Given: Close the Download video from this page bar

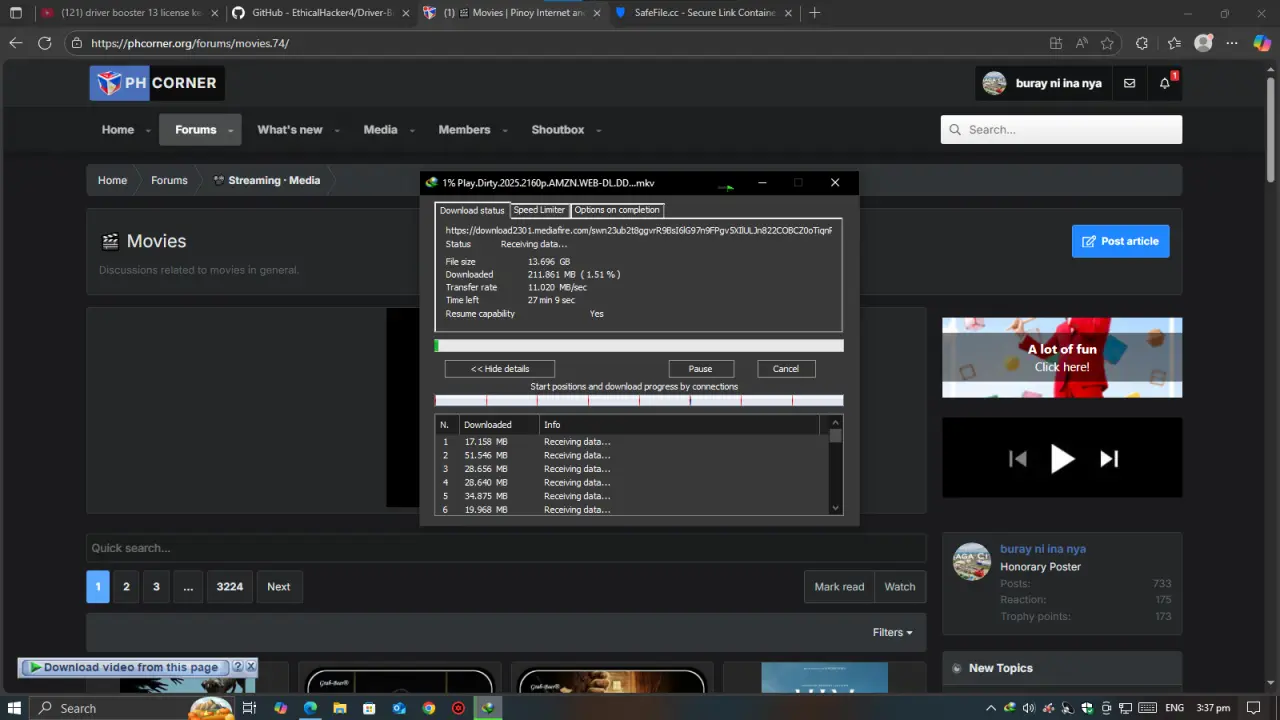Looking at the screenshot, I should (251, 667).
